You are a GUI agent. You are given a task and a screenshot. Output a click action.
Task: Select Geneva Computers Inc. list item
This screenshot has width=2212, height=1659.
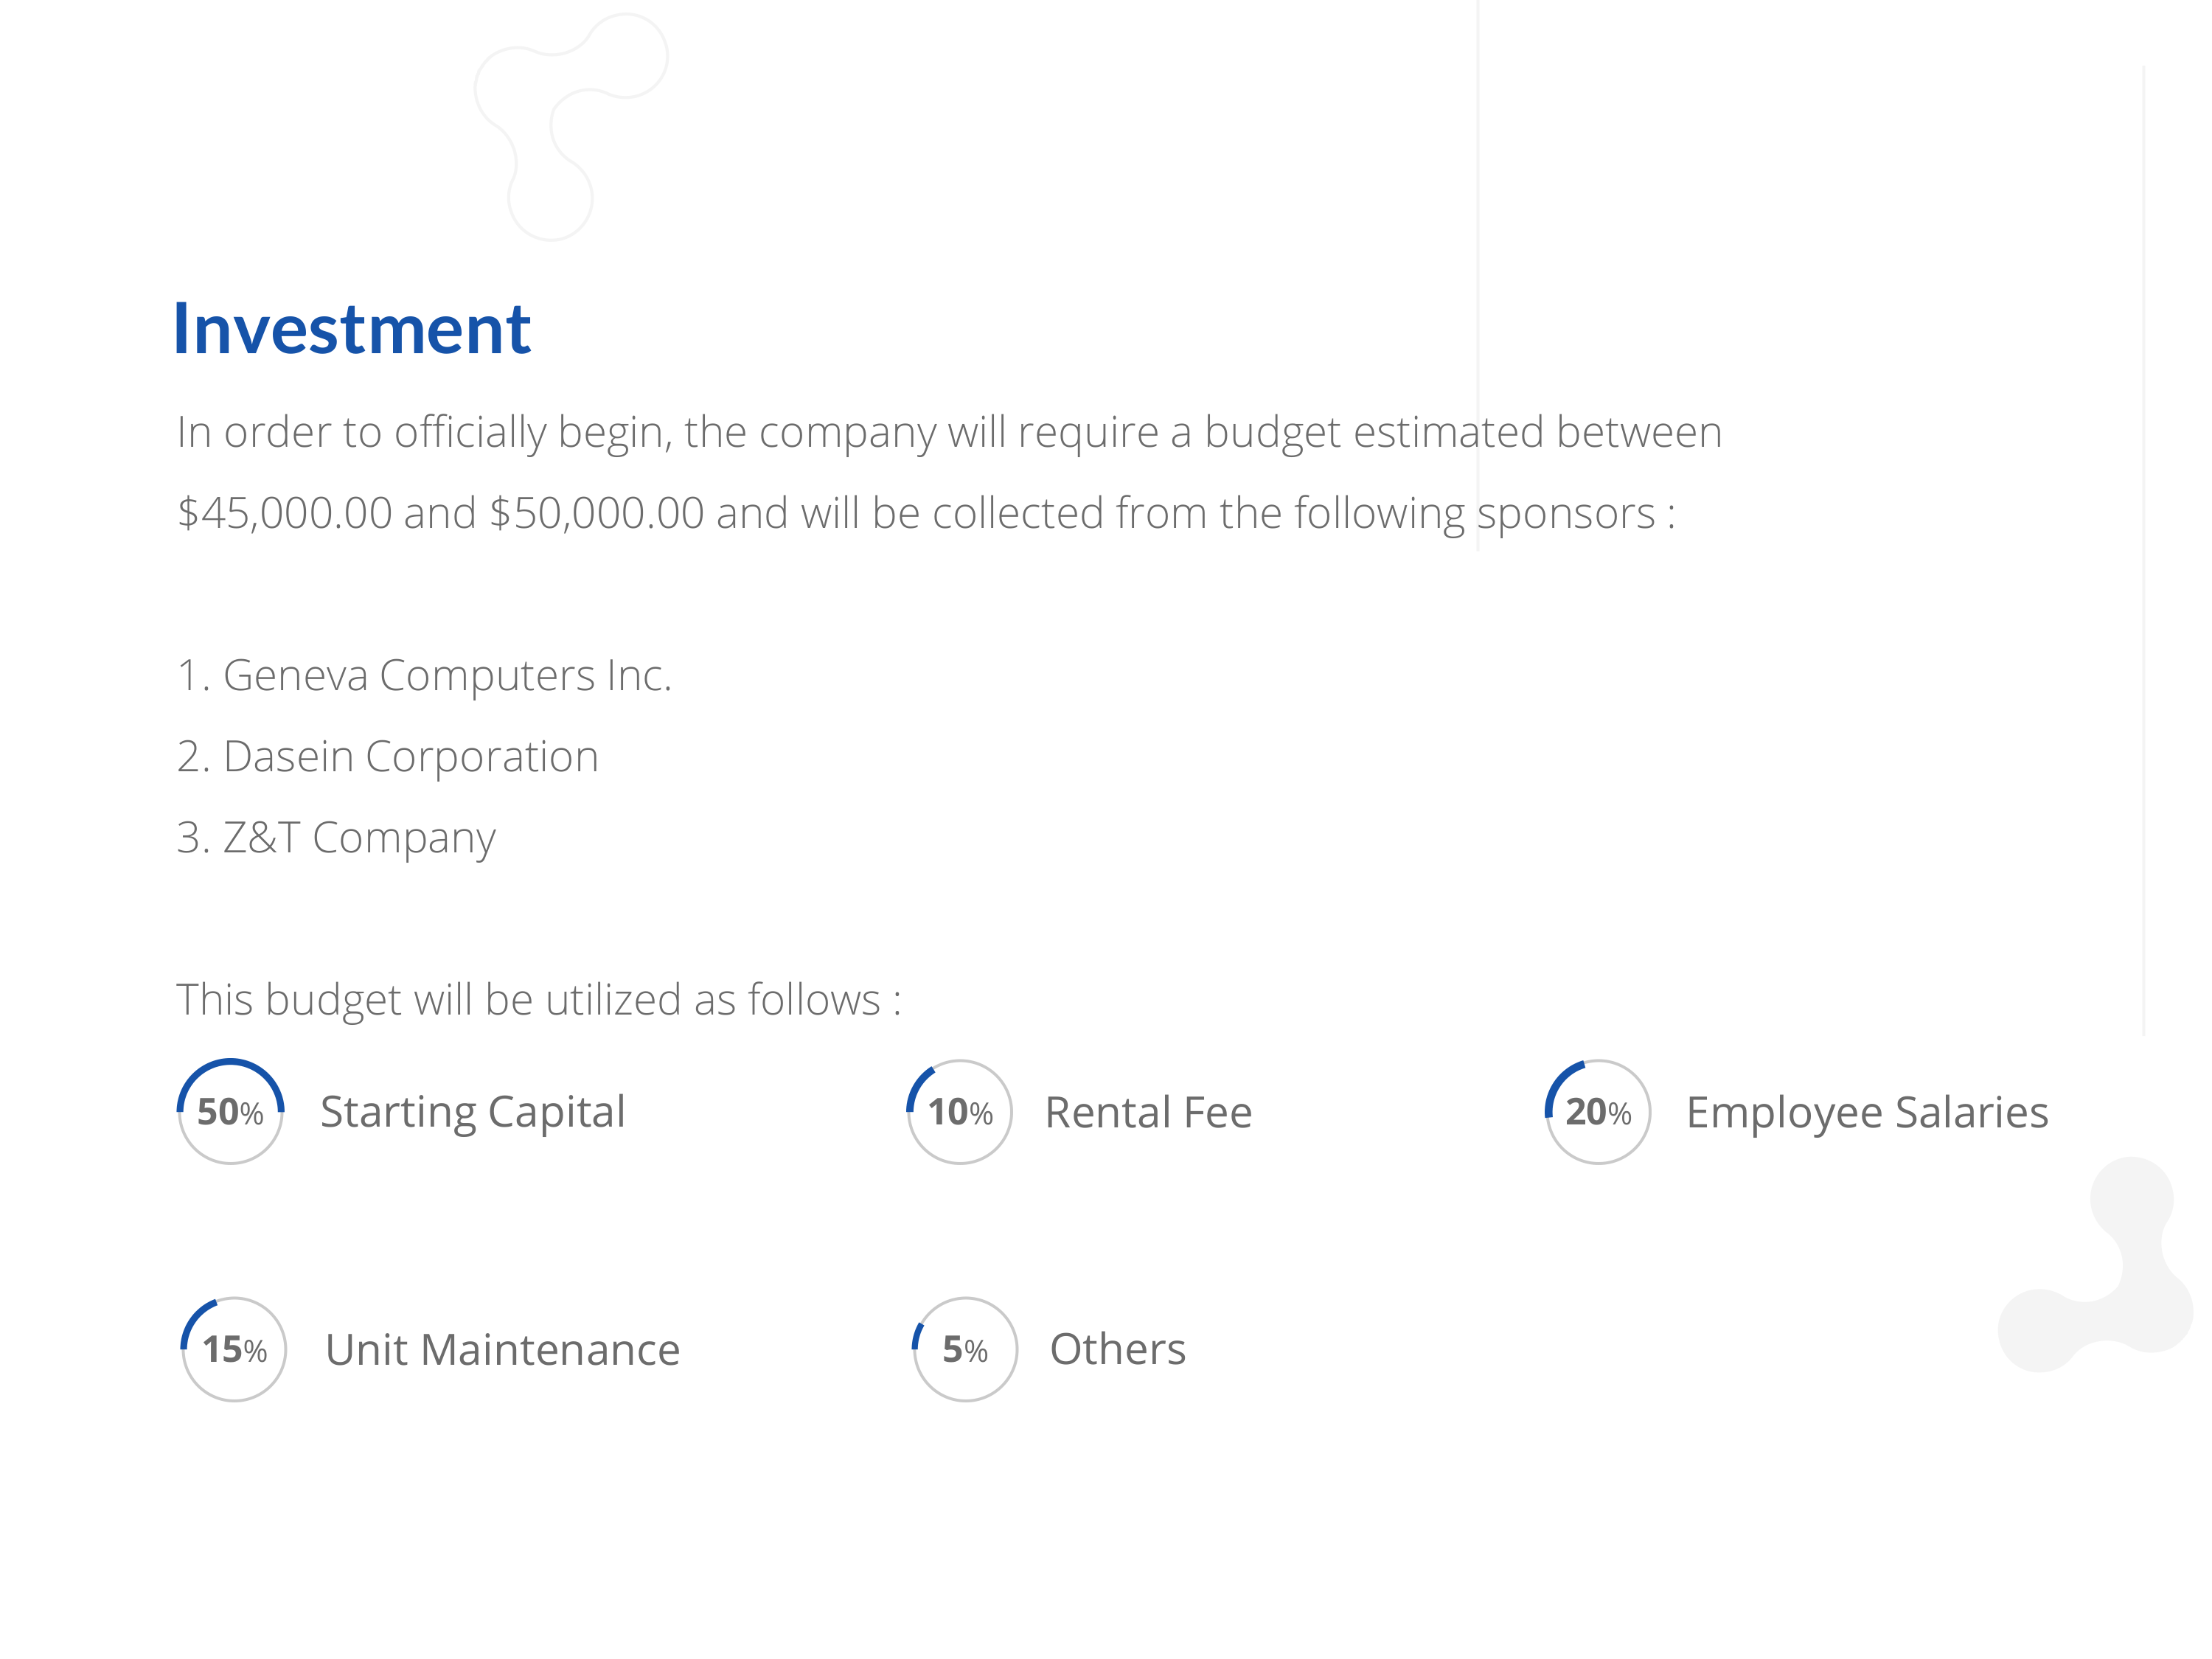[x=424, y=676]
